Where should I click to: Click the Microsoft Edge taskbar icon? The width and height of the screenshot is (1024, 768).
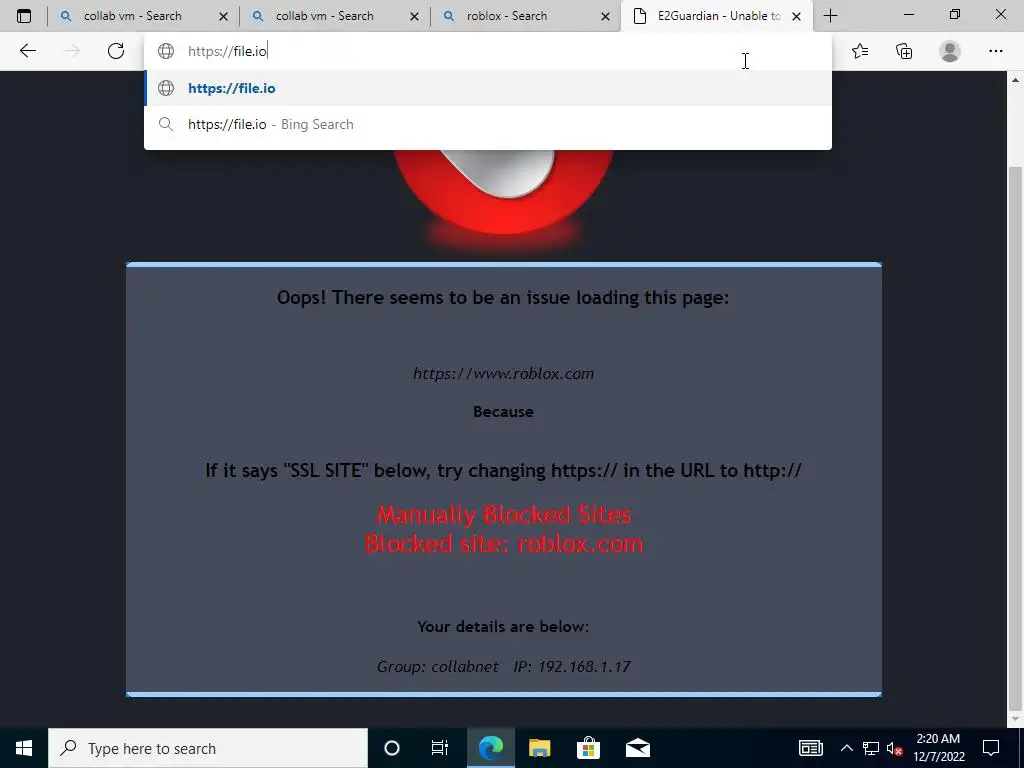[490, 748]
